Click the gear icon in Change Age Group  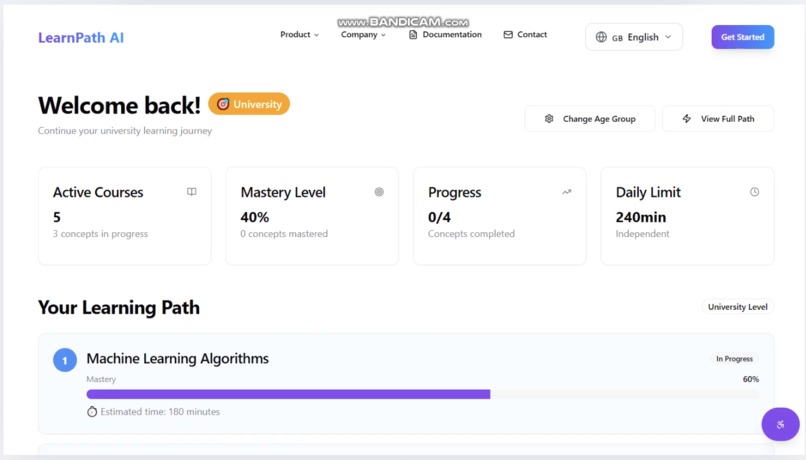549,119
